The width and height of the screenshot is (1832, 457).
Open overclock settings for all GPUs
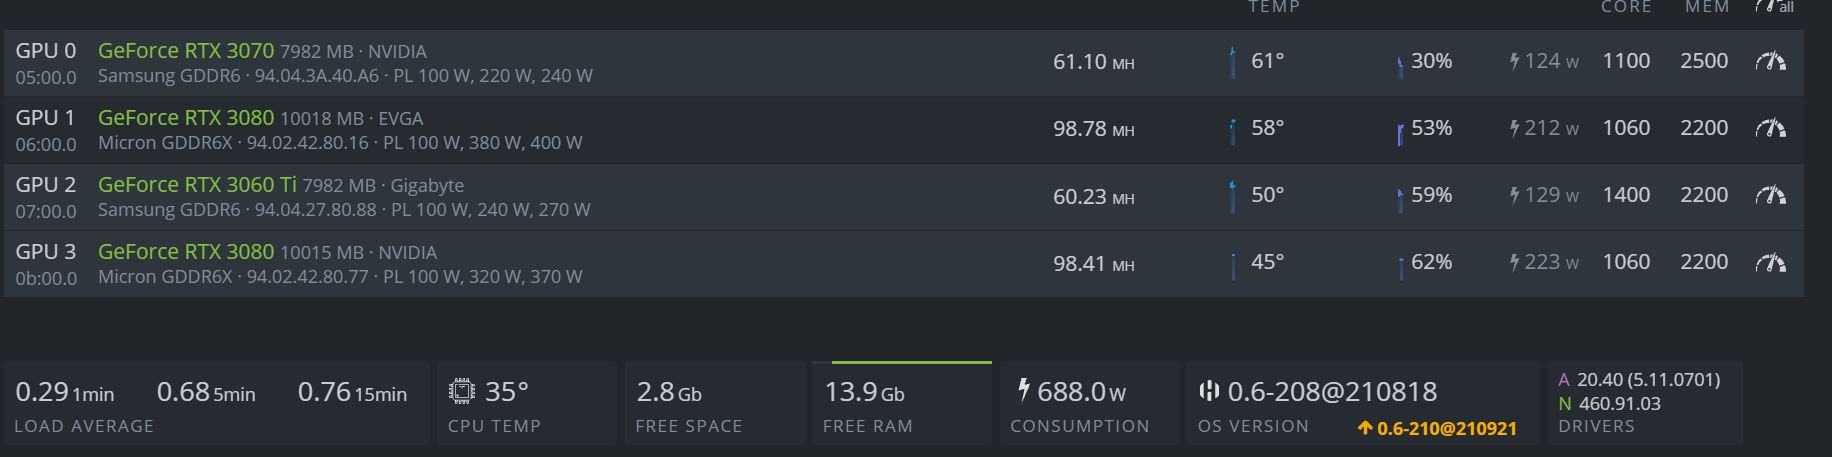1773,7
